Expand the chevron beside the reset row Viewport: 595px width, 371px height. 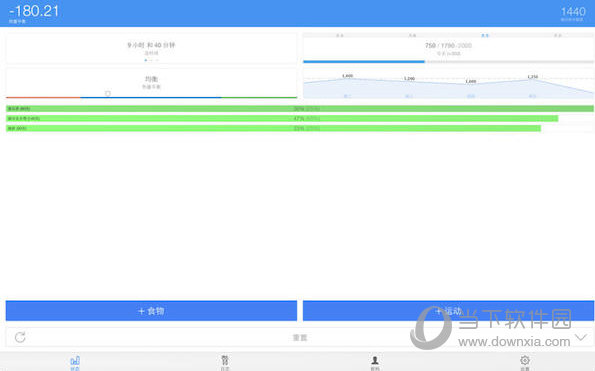pyautogui.click(x=581, y=337)
